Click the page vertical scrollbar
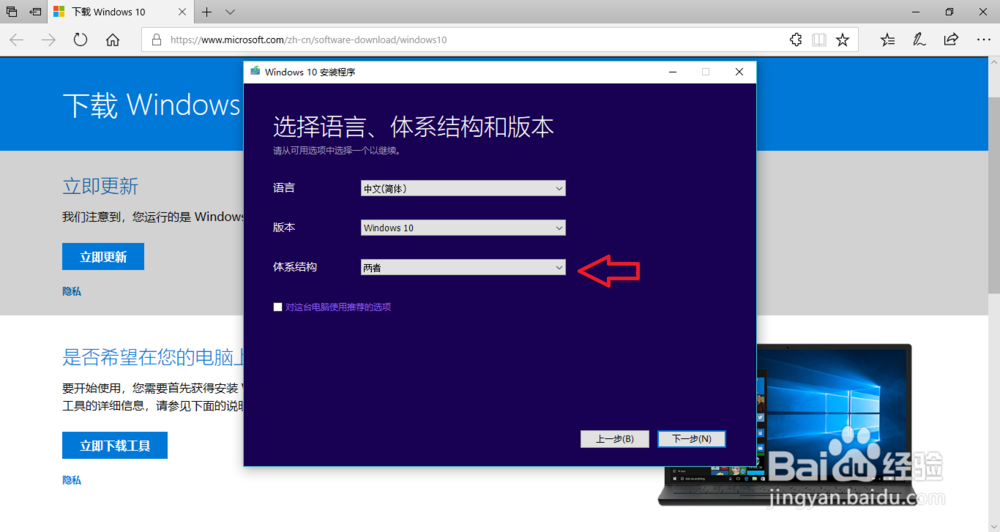 [x=994, y=194]
